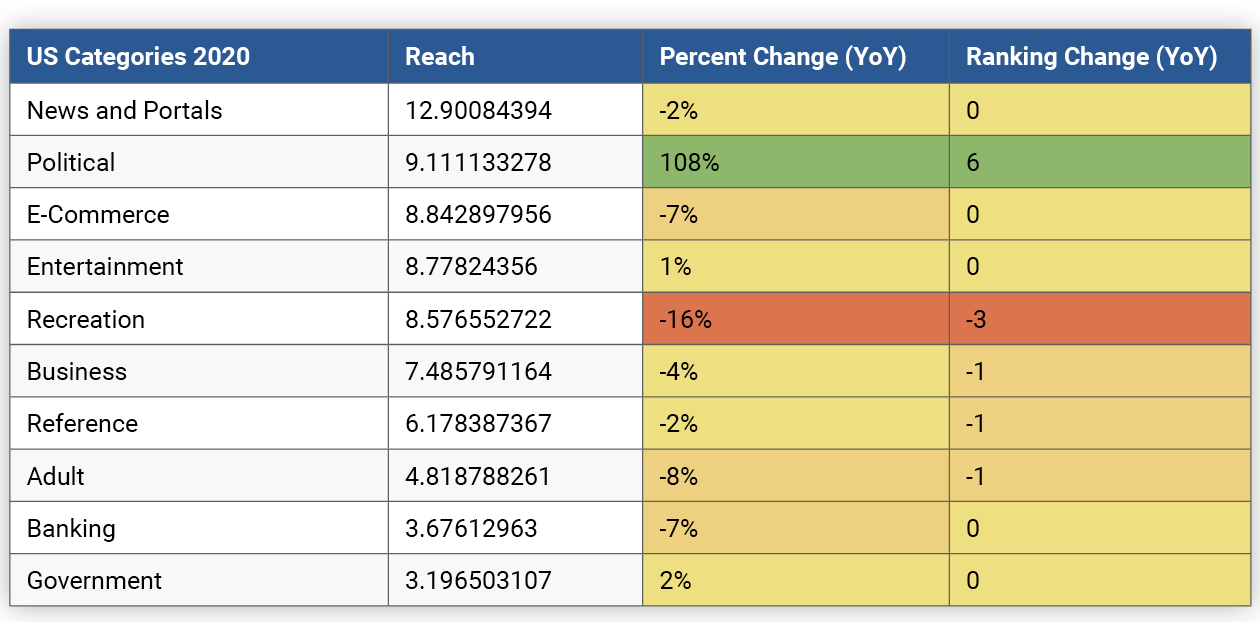The height and width of the screenshot is (622, 1260).
Task: Click the 'Recreation' row label
Action: tap(86, 319)
